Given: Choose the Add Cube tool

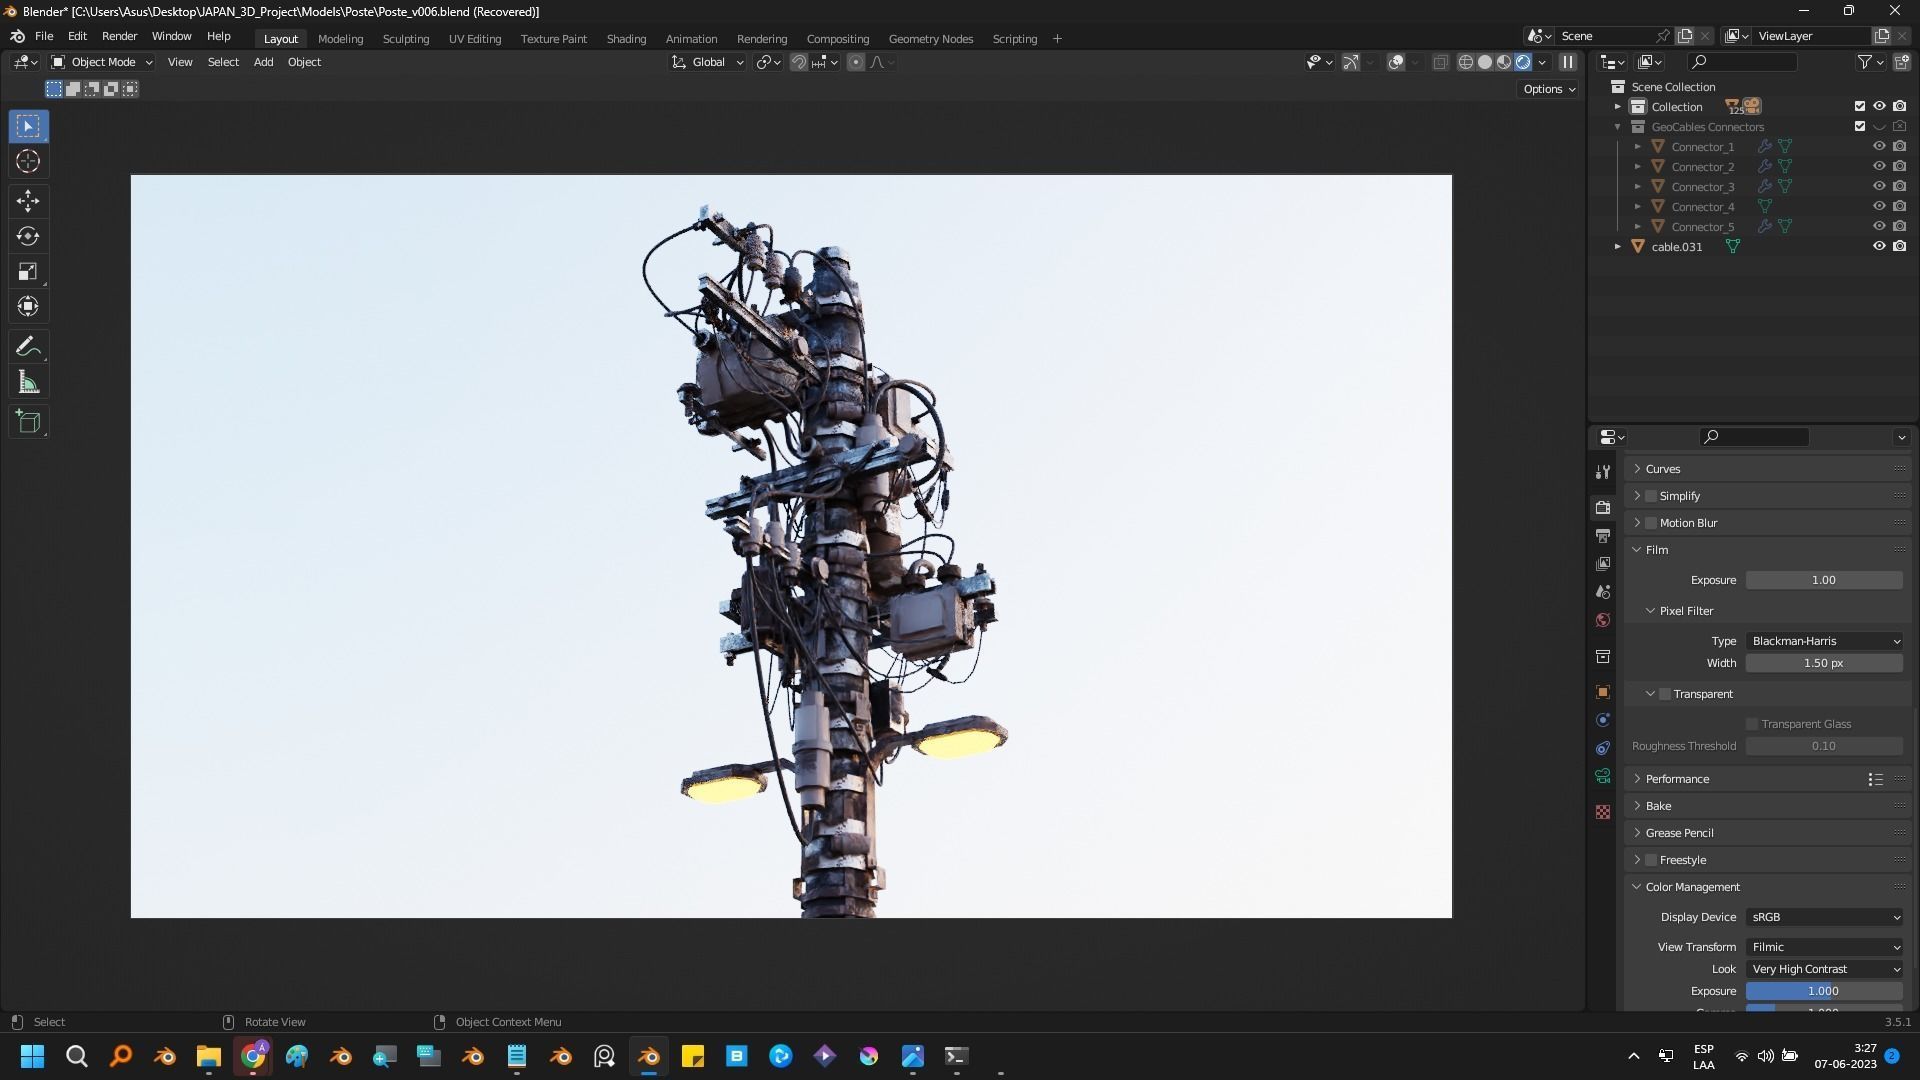Looking at the screenshot, I should tap(28, 422).
